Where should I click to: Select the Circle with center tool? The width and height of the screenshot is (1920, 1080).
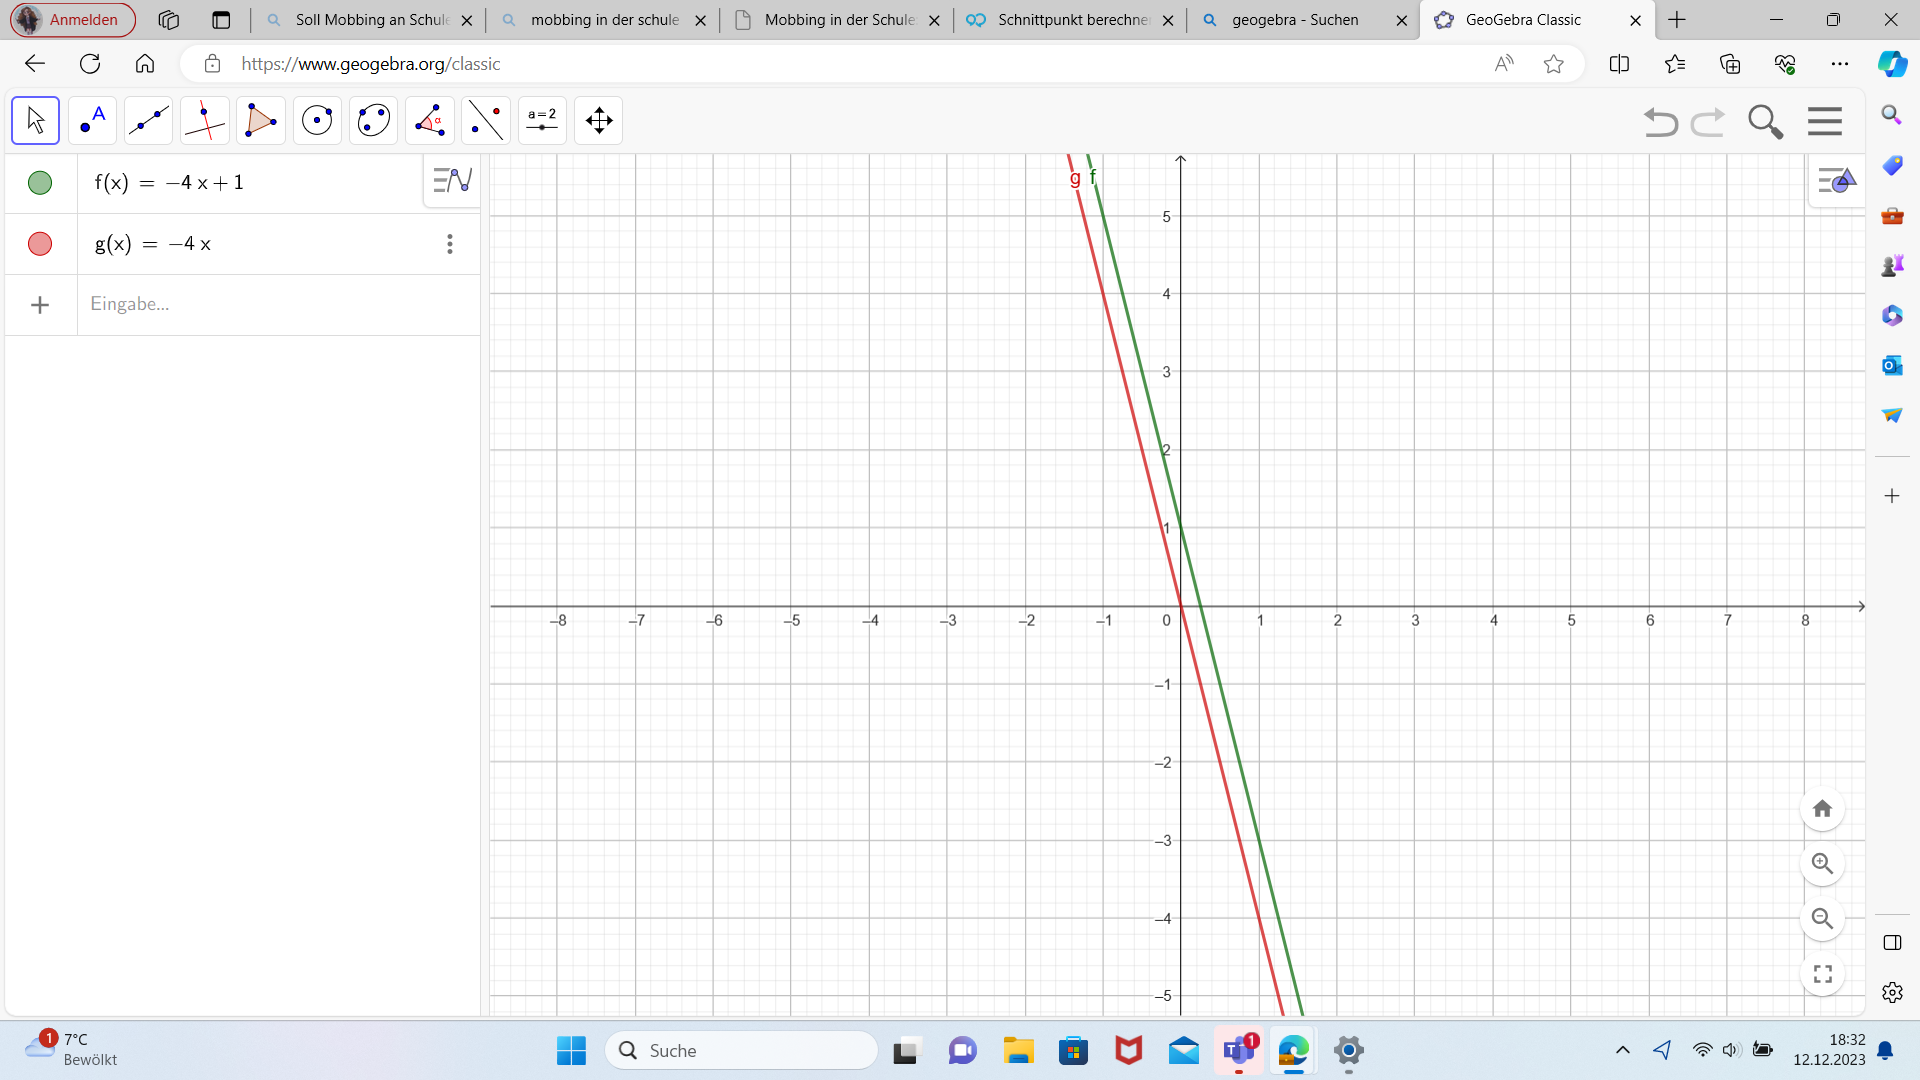click(x=317, y=121)
